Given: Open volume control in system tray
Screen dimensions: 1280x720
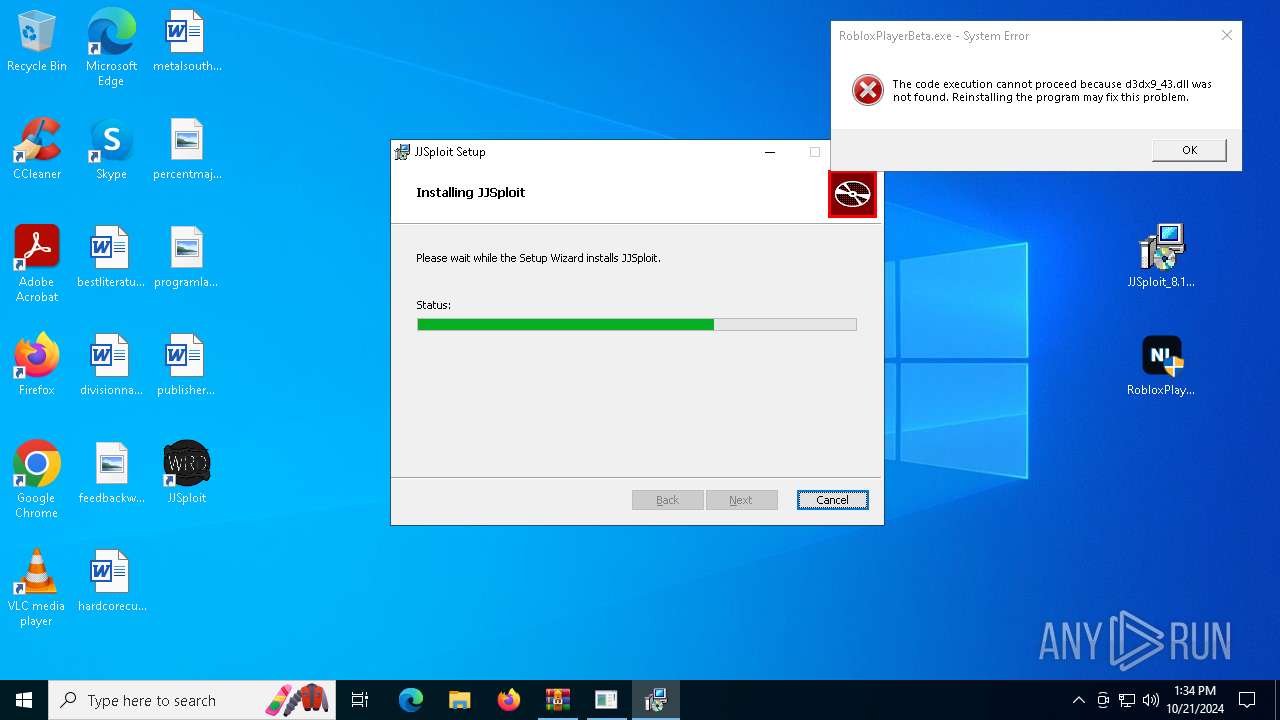Looking at the screenshot, I should 1151,700.
